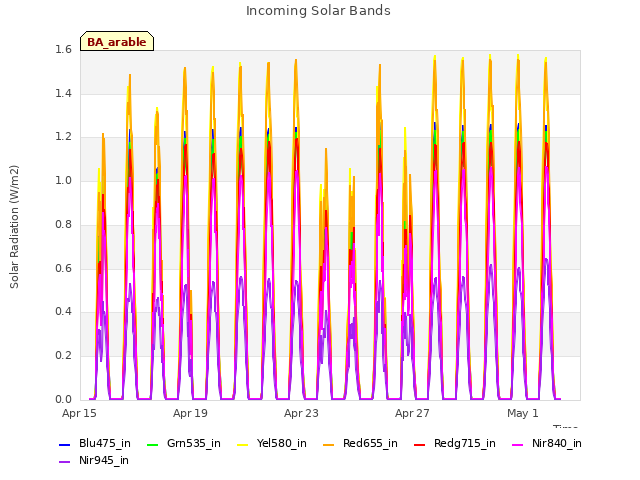Select the green Grn535_in legend swatch
Screen dimensions: 640x480
click(152, 444)
